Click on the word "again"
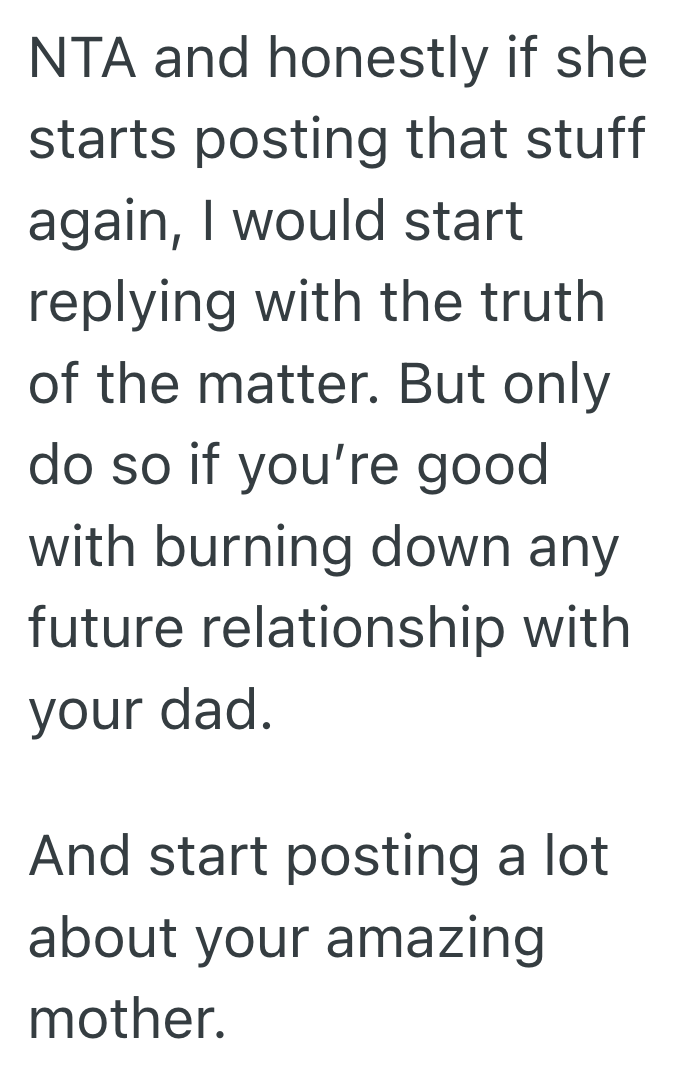Image resolution: width=698 pixels, height=1080 pixels. point(99,223)
